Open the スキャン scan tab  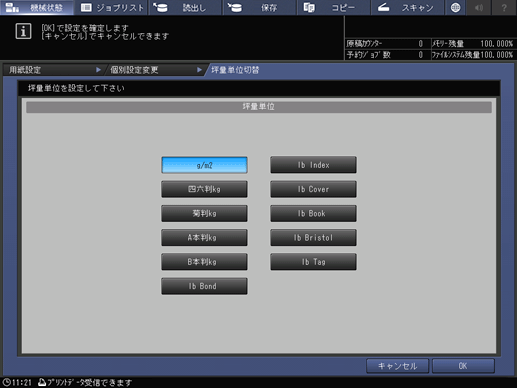(x=407, y=7)
